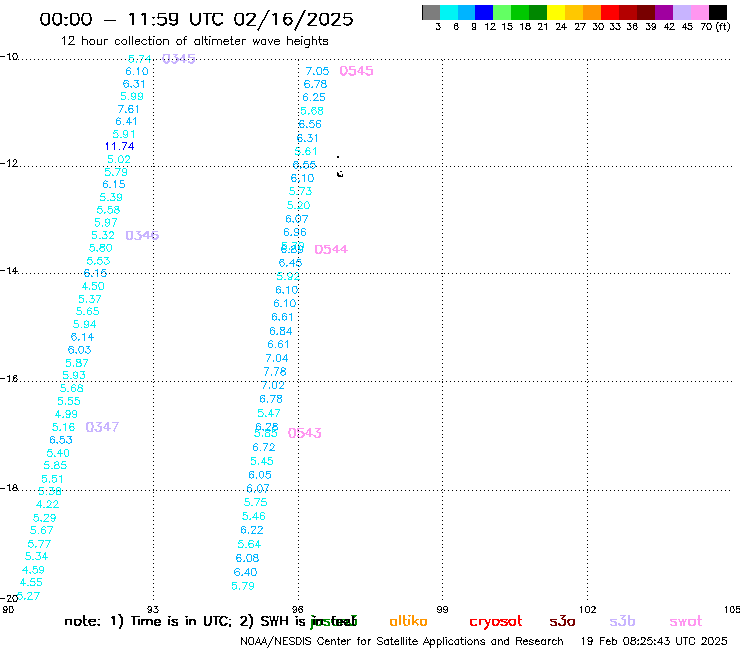Screen dimensions: 740x650
Task: Click the 6.72 value below 0543
Action: [264, 447]
